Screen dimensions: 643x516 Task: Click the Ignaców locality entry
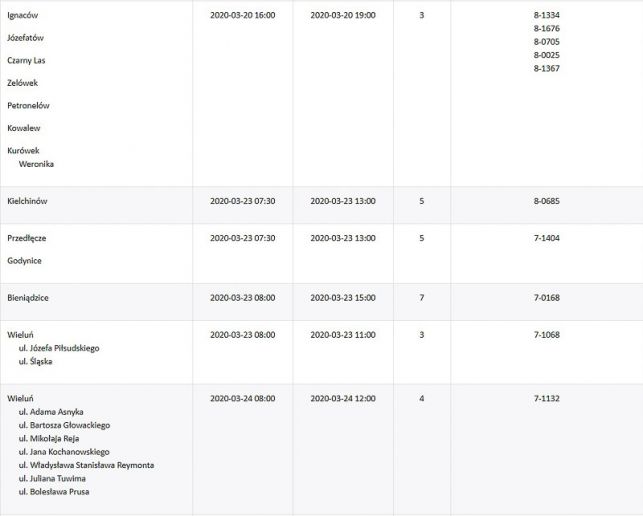coord(24,15)
